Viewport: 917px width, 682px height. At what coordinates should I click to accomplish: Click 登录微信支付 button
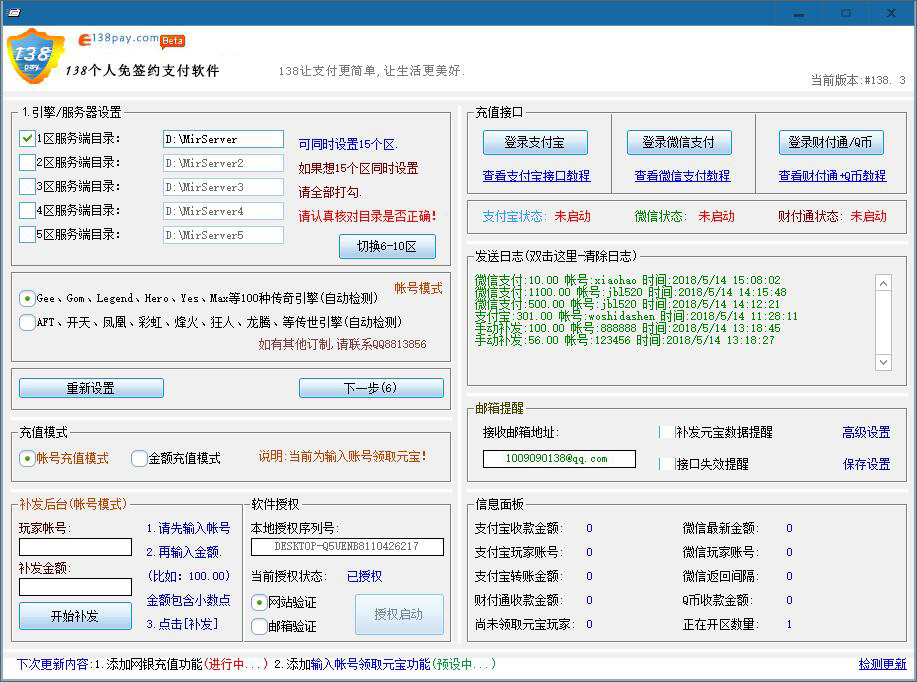coord(679,142)
